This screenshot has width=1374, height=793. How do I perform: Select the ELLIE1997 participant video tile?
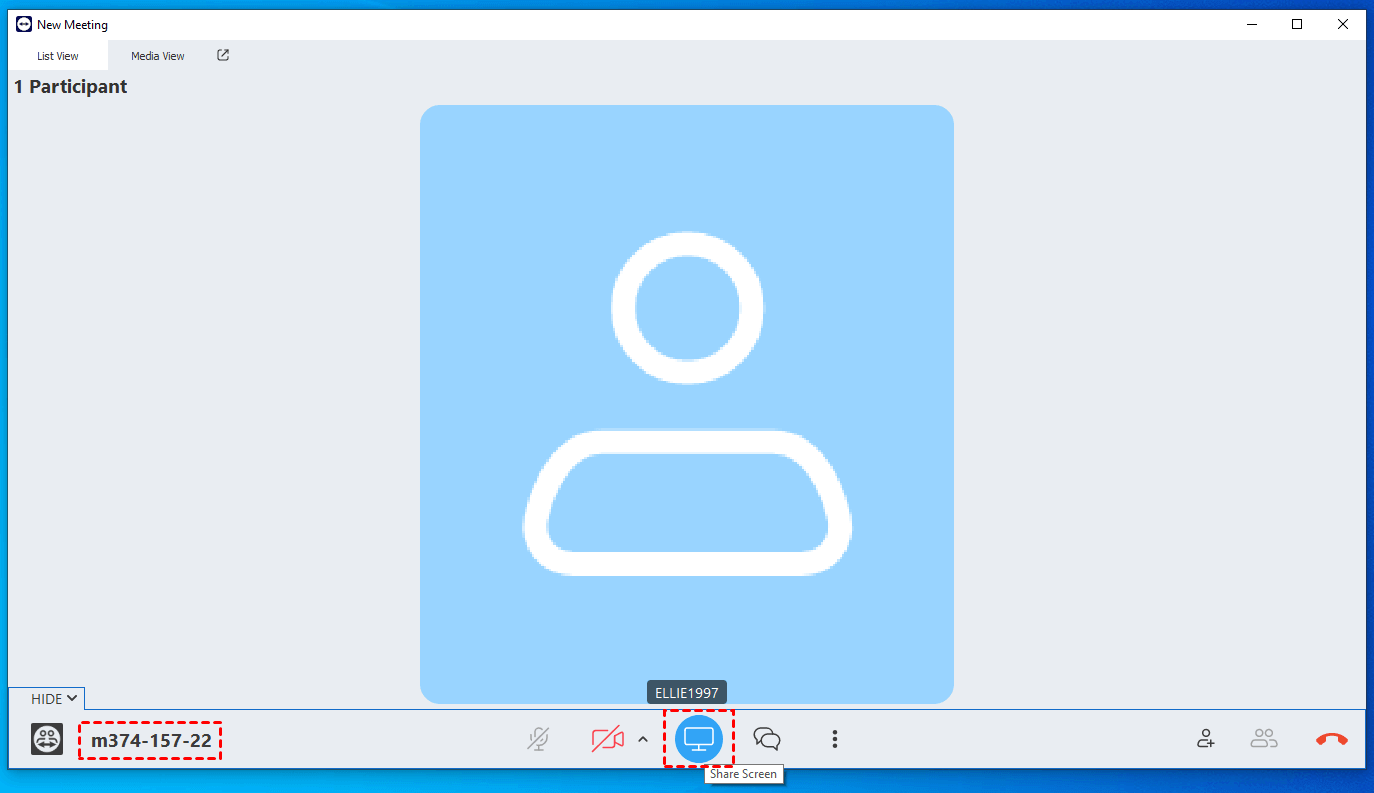pyautogui.click(x=687, y=404)
